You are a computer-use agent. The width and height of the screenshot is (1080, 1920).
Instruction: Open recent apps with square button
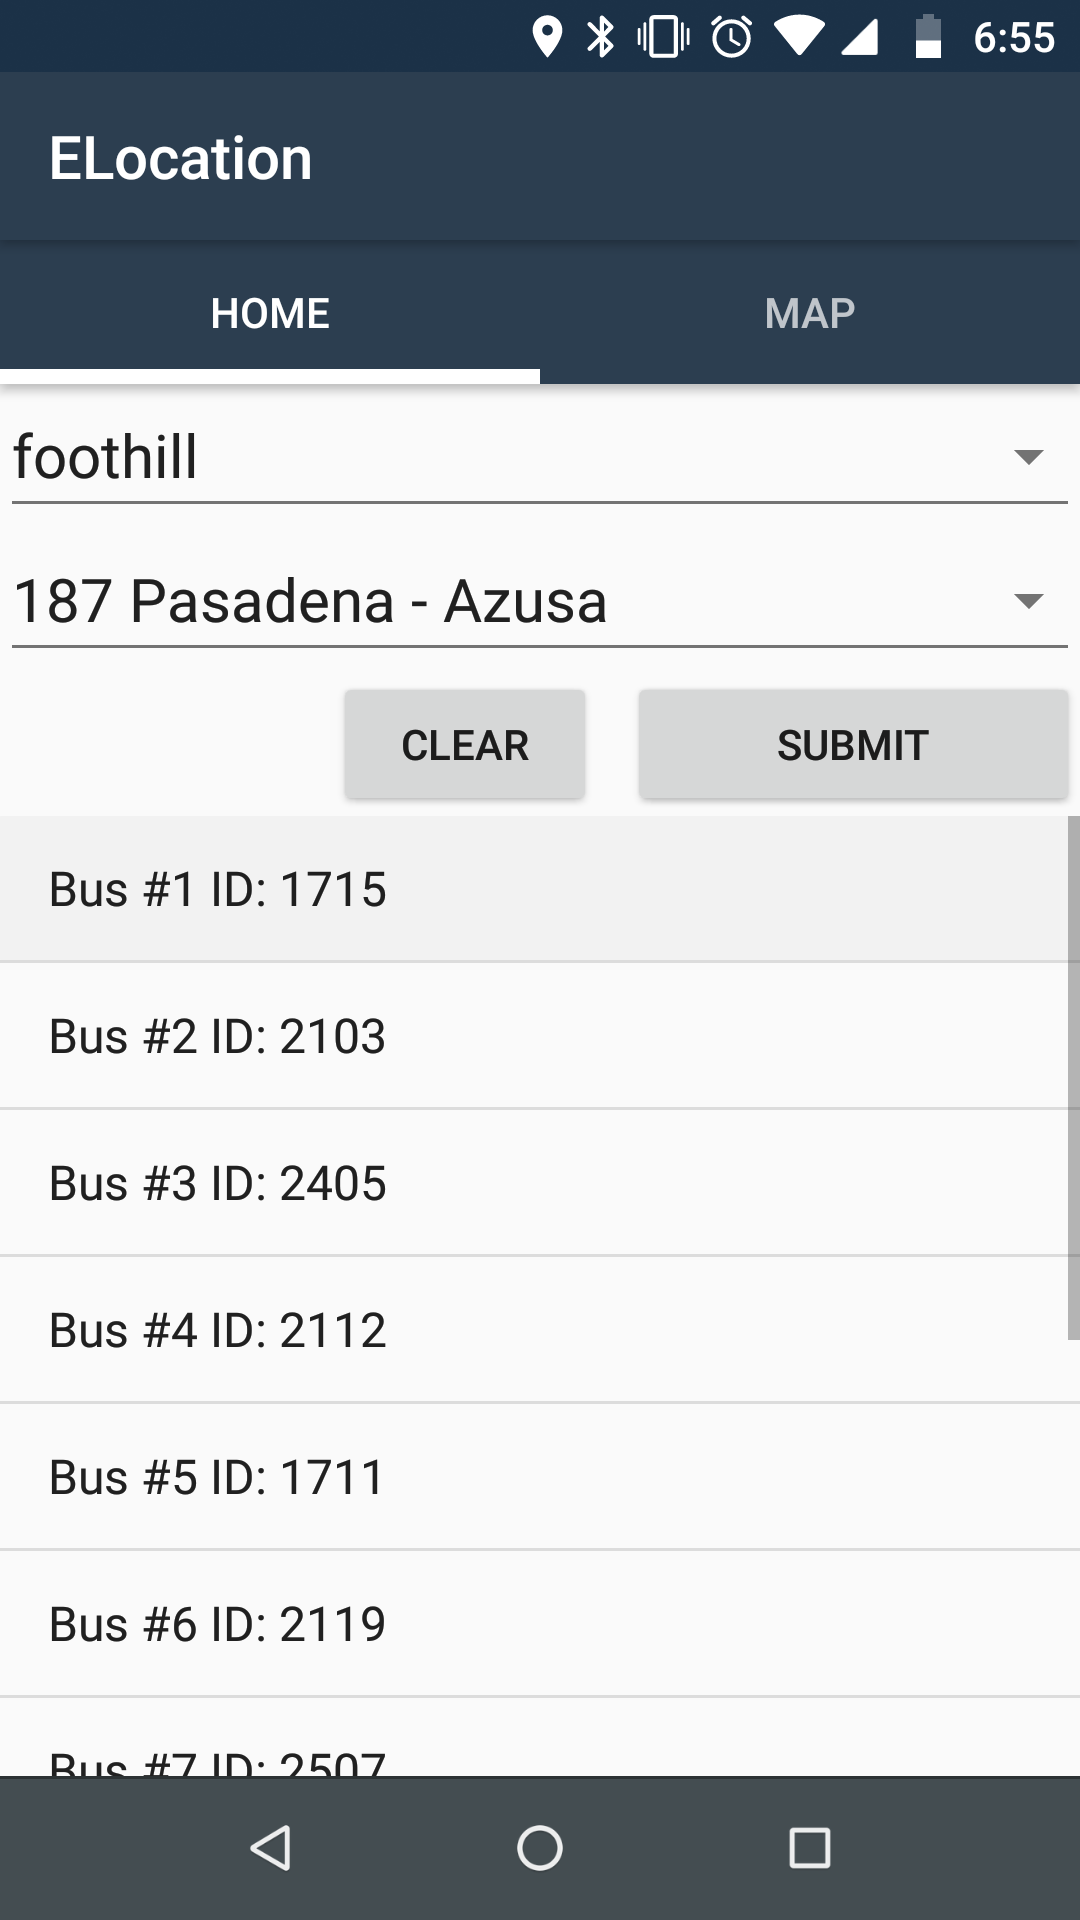809,1847
